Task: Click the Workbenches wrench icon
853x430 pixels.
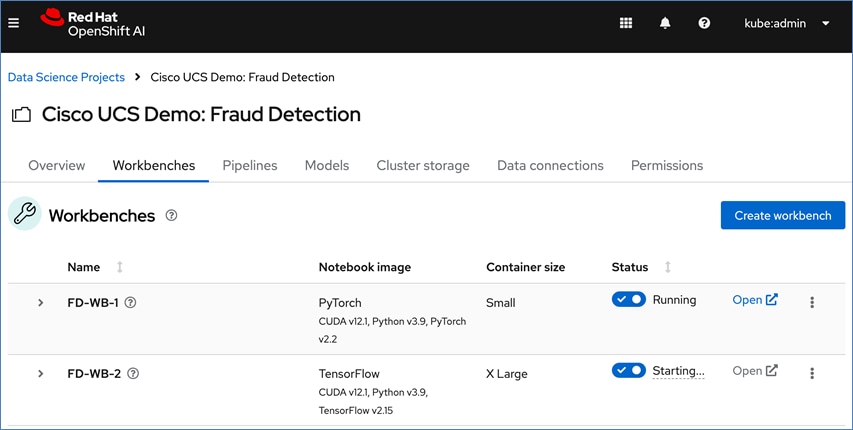Action: click(x=24, y=214)
